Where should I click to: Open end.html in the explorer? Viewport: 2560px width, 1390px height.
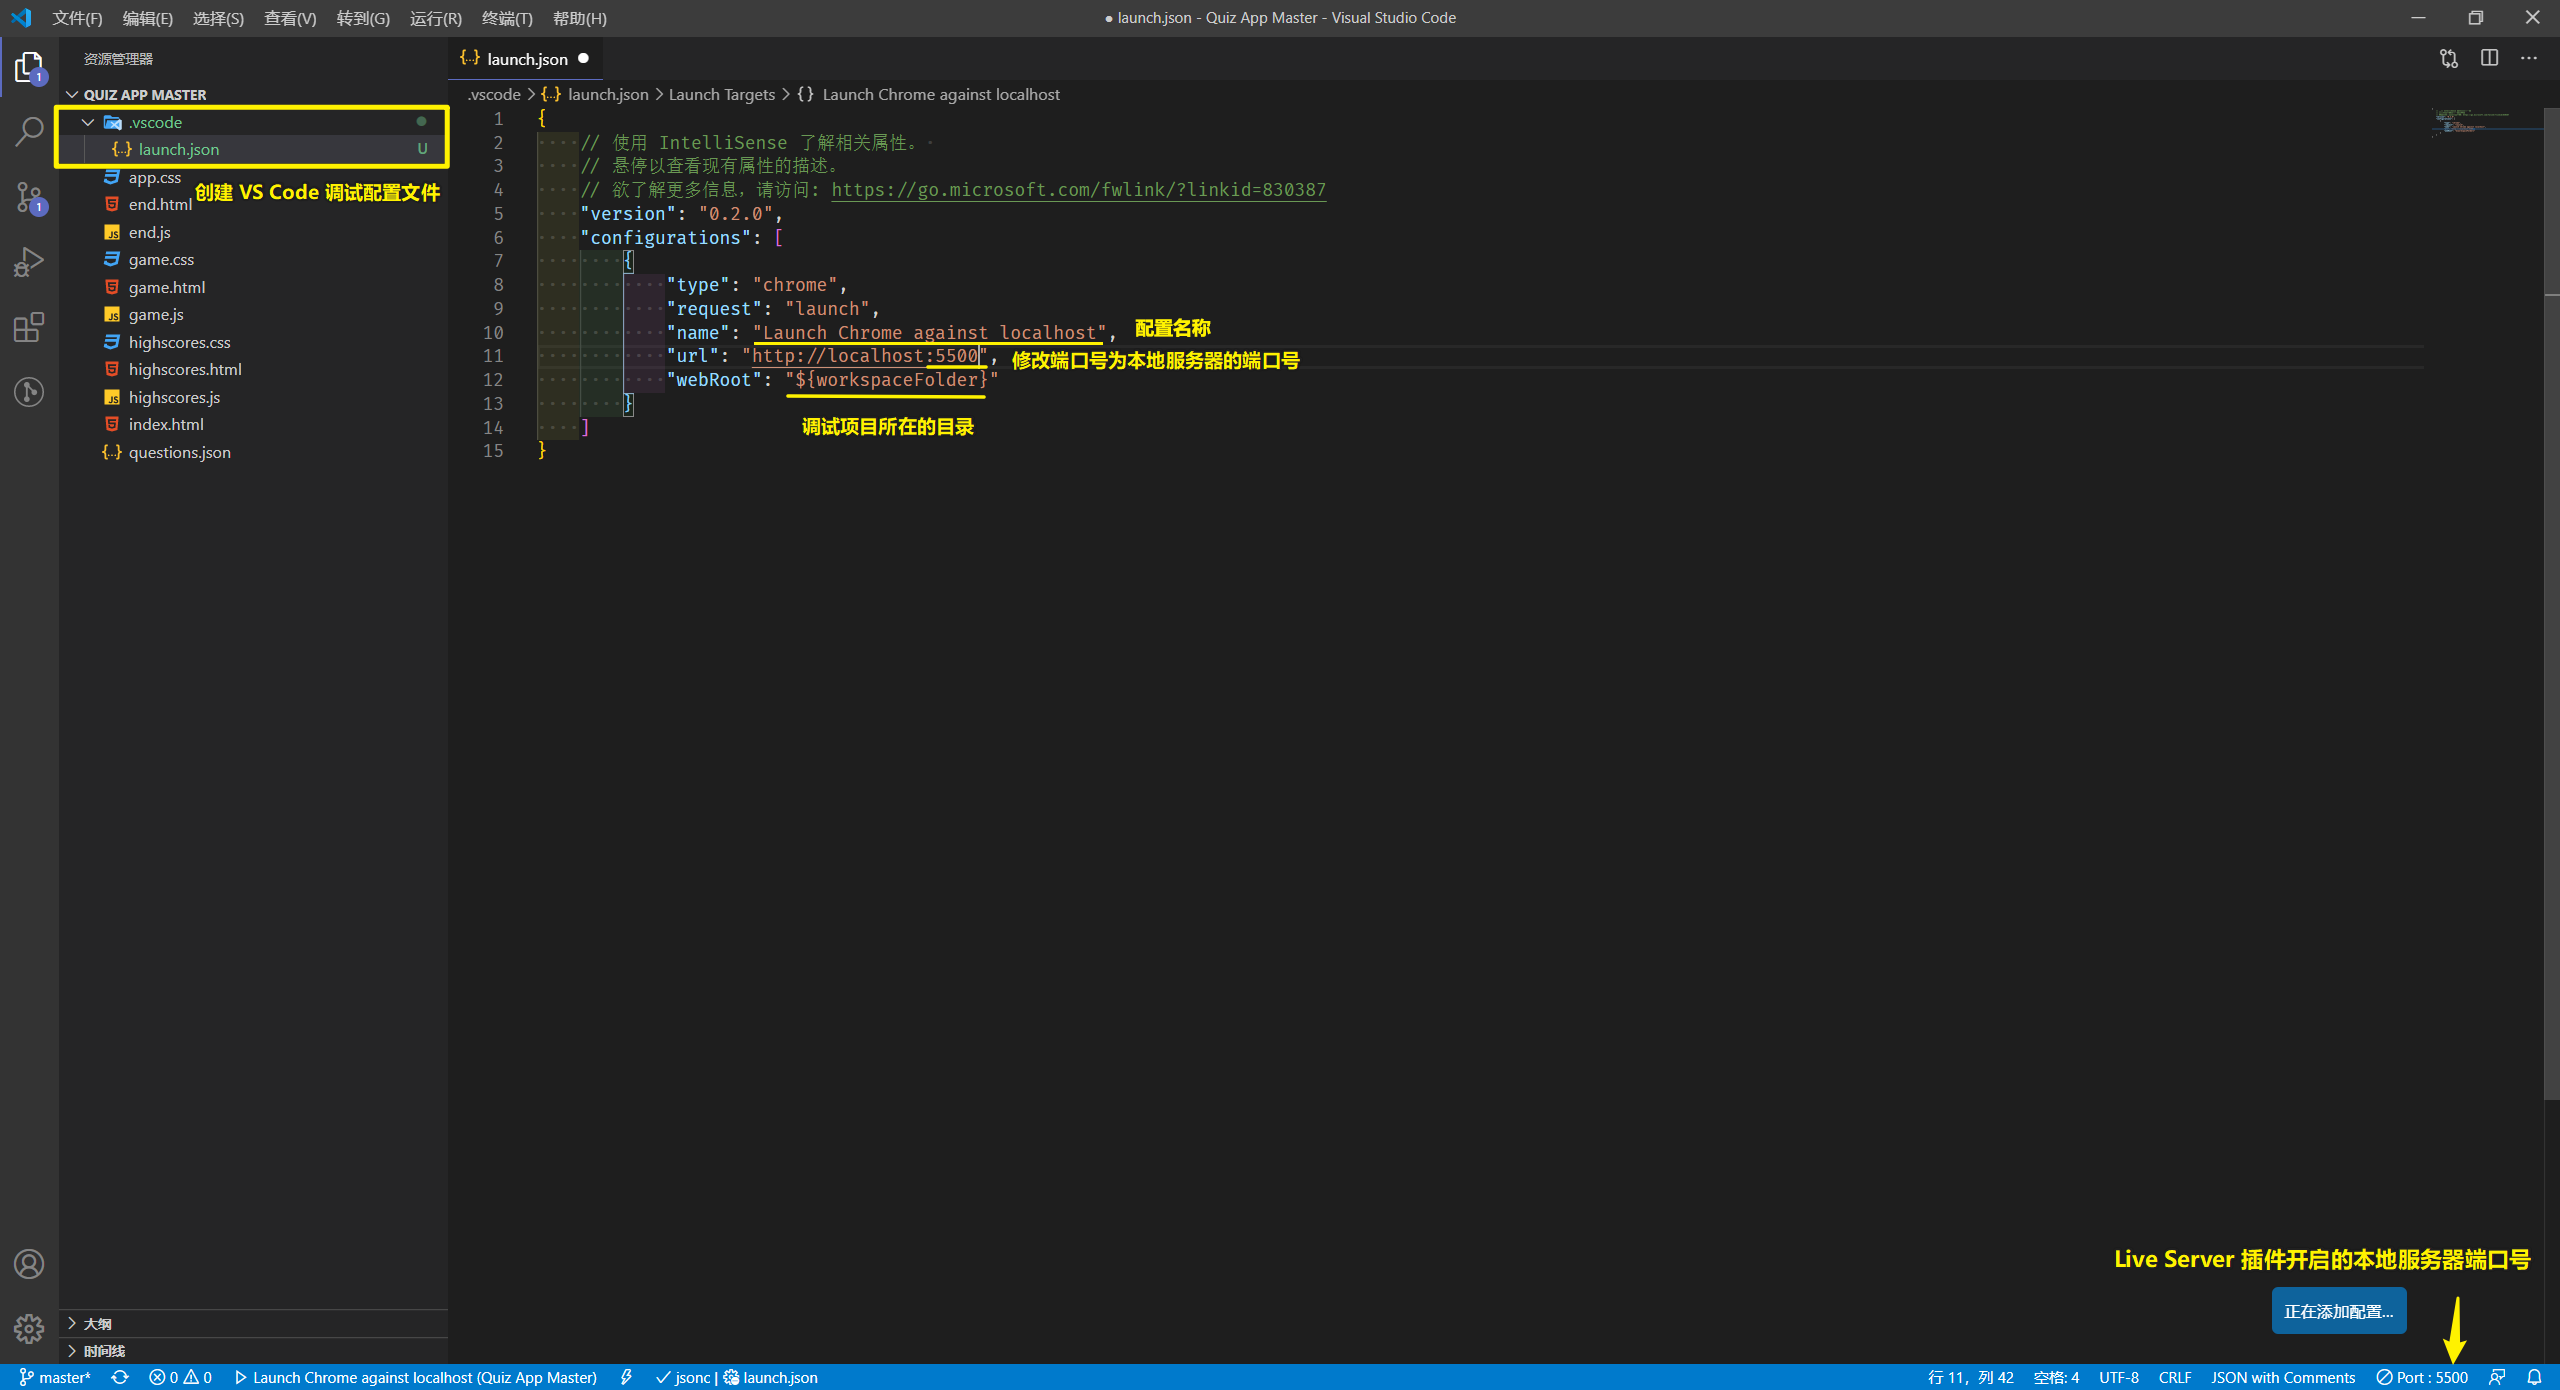click(x=253, y=204)
